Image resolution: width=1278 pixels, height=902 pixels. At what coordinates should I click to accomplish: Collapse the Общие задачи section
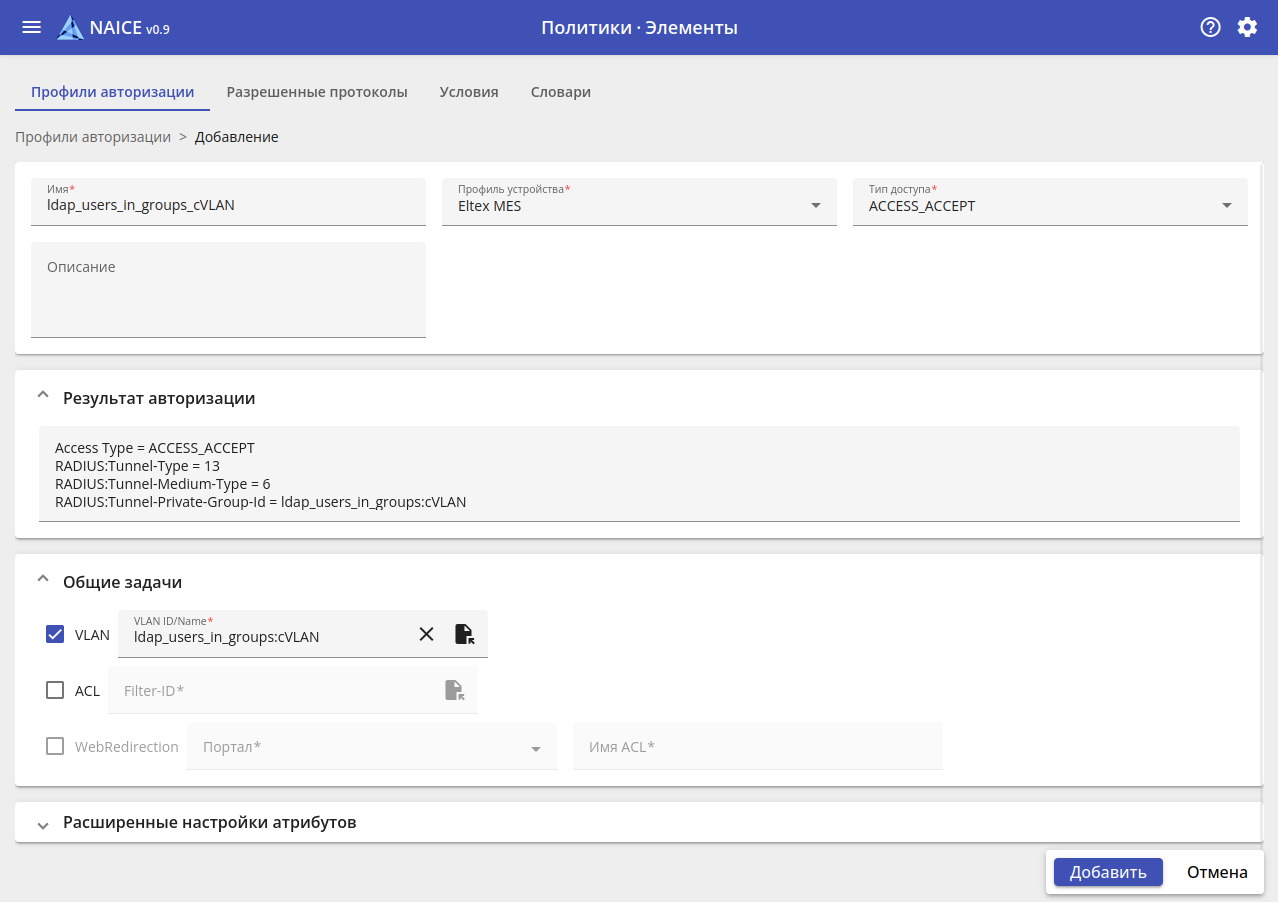(x=42, y=581)
